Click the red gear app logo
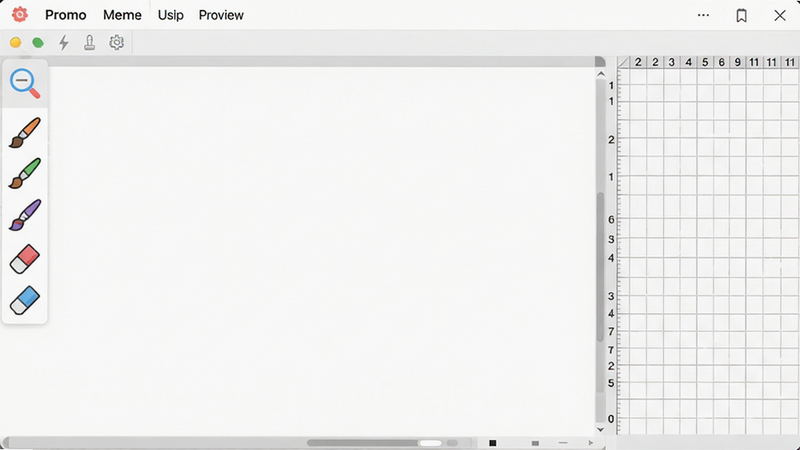The height and width of the screenshot is (450, 800). coord(19,15)
